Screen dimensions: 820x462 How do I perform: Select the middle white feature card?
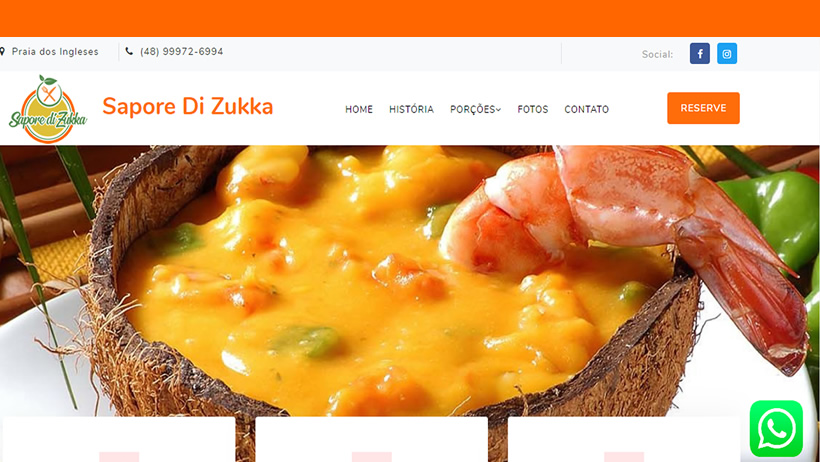tap(371, 440)
